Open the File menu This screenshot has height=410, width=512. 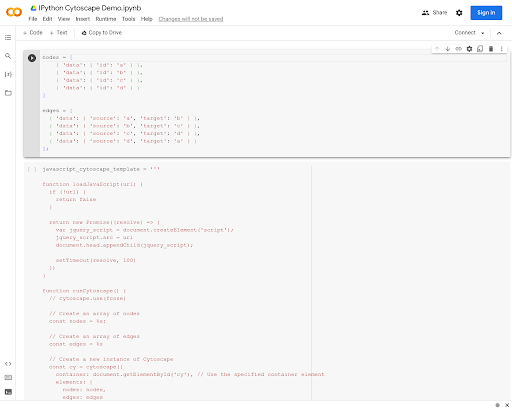tap(33, 19)
